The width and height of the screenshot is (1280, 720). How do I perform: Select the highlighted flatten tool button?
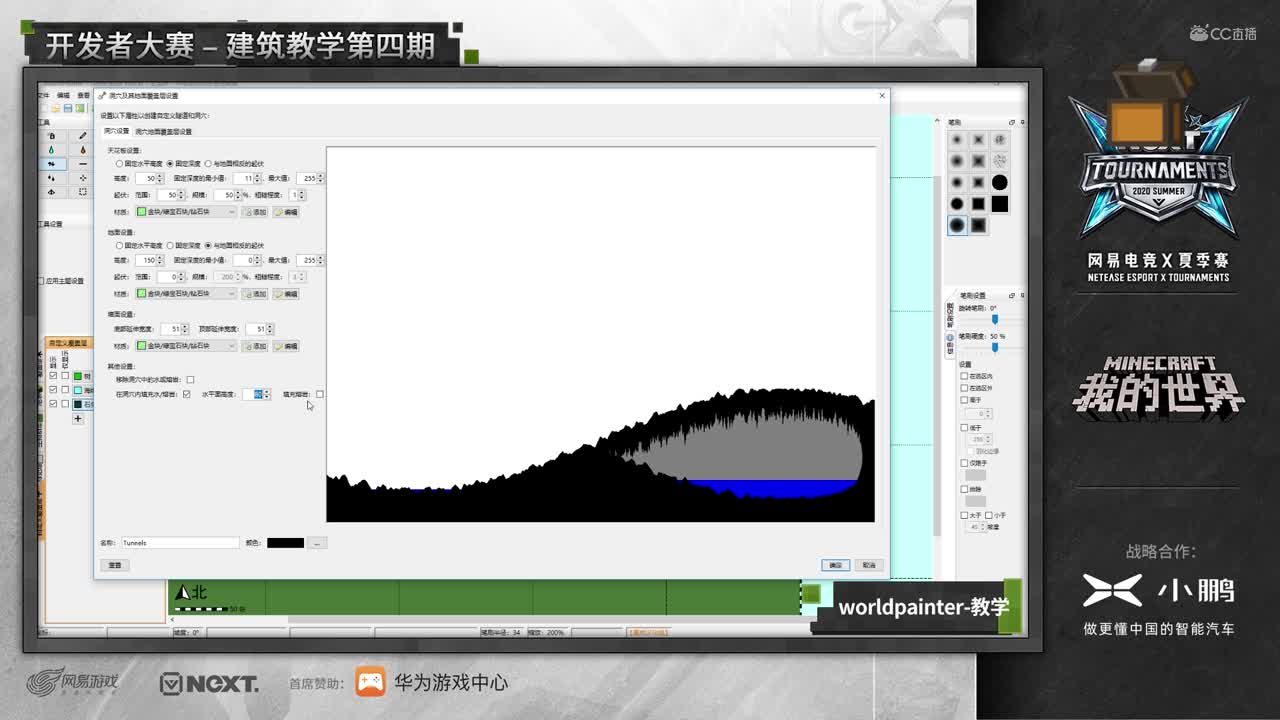52,164
